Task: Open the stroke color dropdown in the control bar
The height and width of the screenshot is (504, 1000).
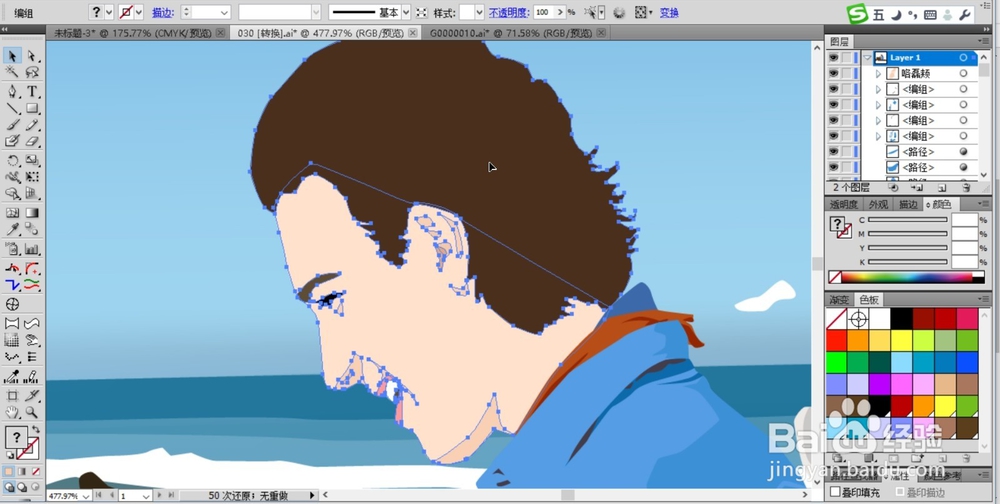Action: point(138,12)
